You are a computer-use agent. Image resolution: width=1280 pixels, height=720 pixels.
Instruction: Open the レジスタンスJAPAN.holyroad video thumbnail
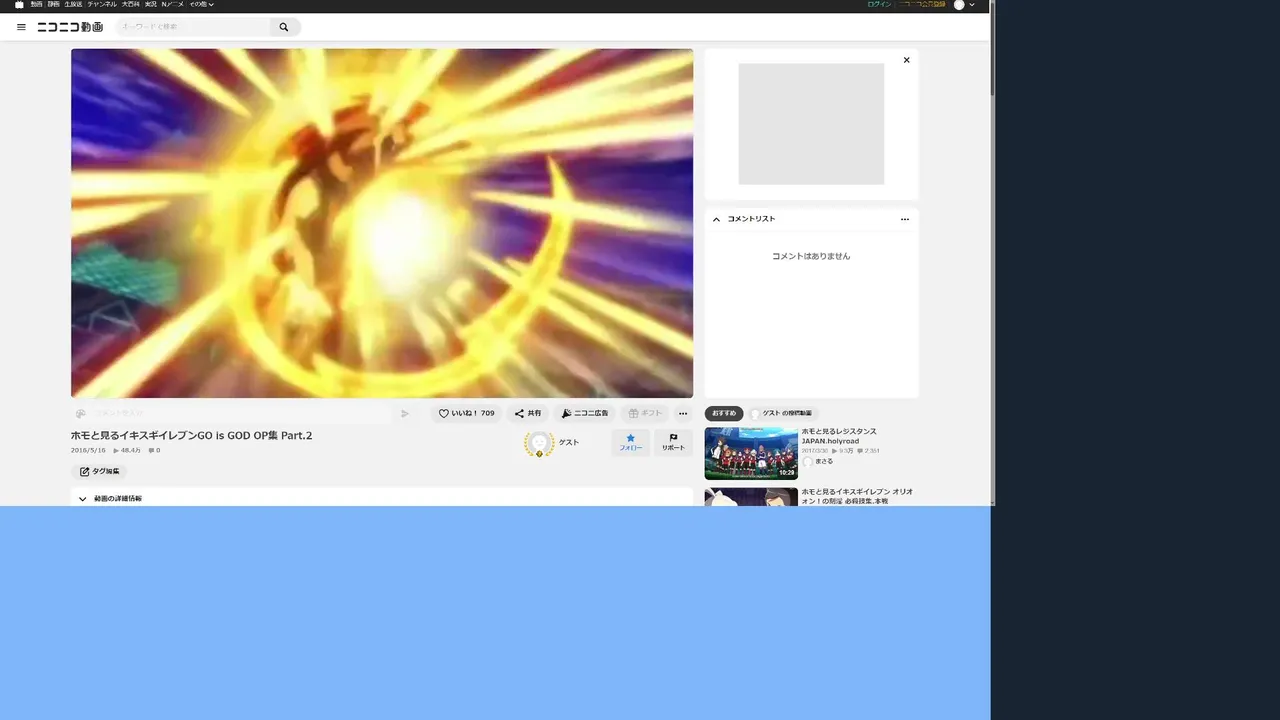[751, 453]
